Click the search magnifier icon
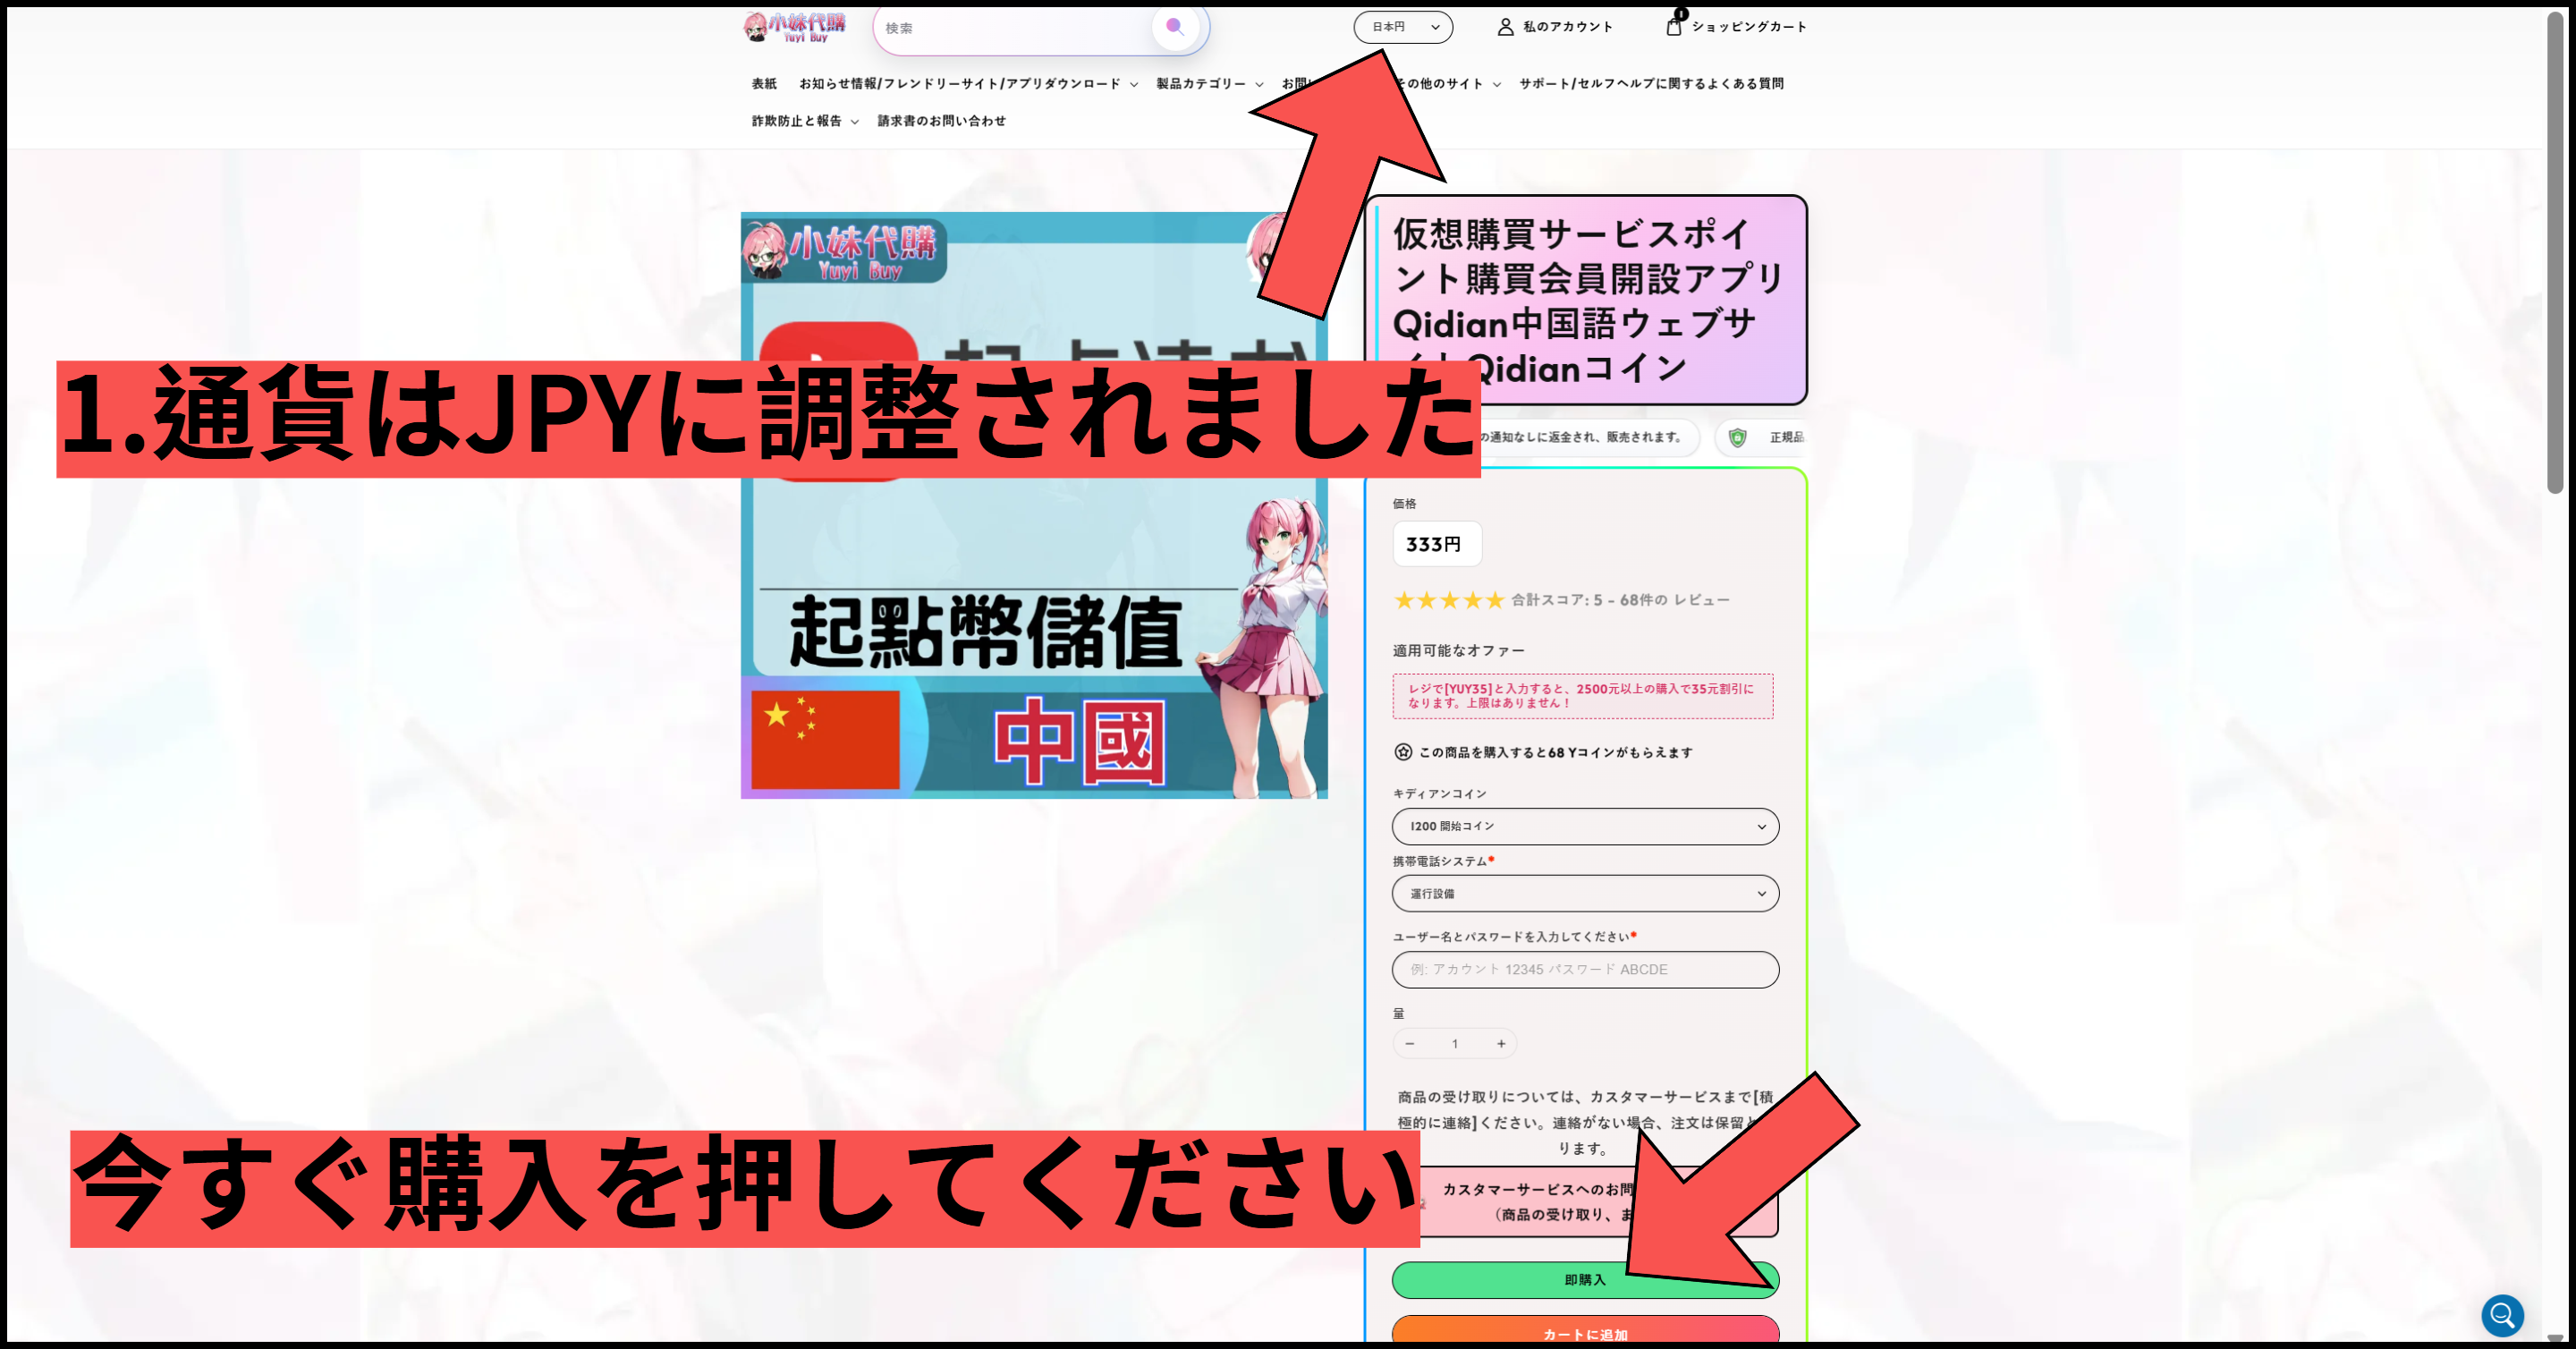2576x1349 pixels. pyautogui.click(x=1175, y=27)
